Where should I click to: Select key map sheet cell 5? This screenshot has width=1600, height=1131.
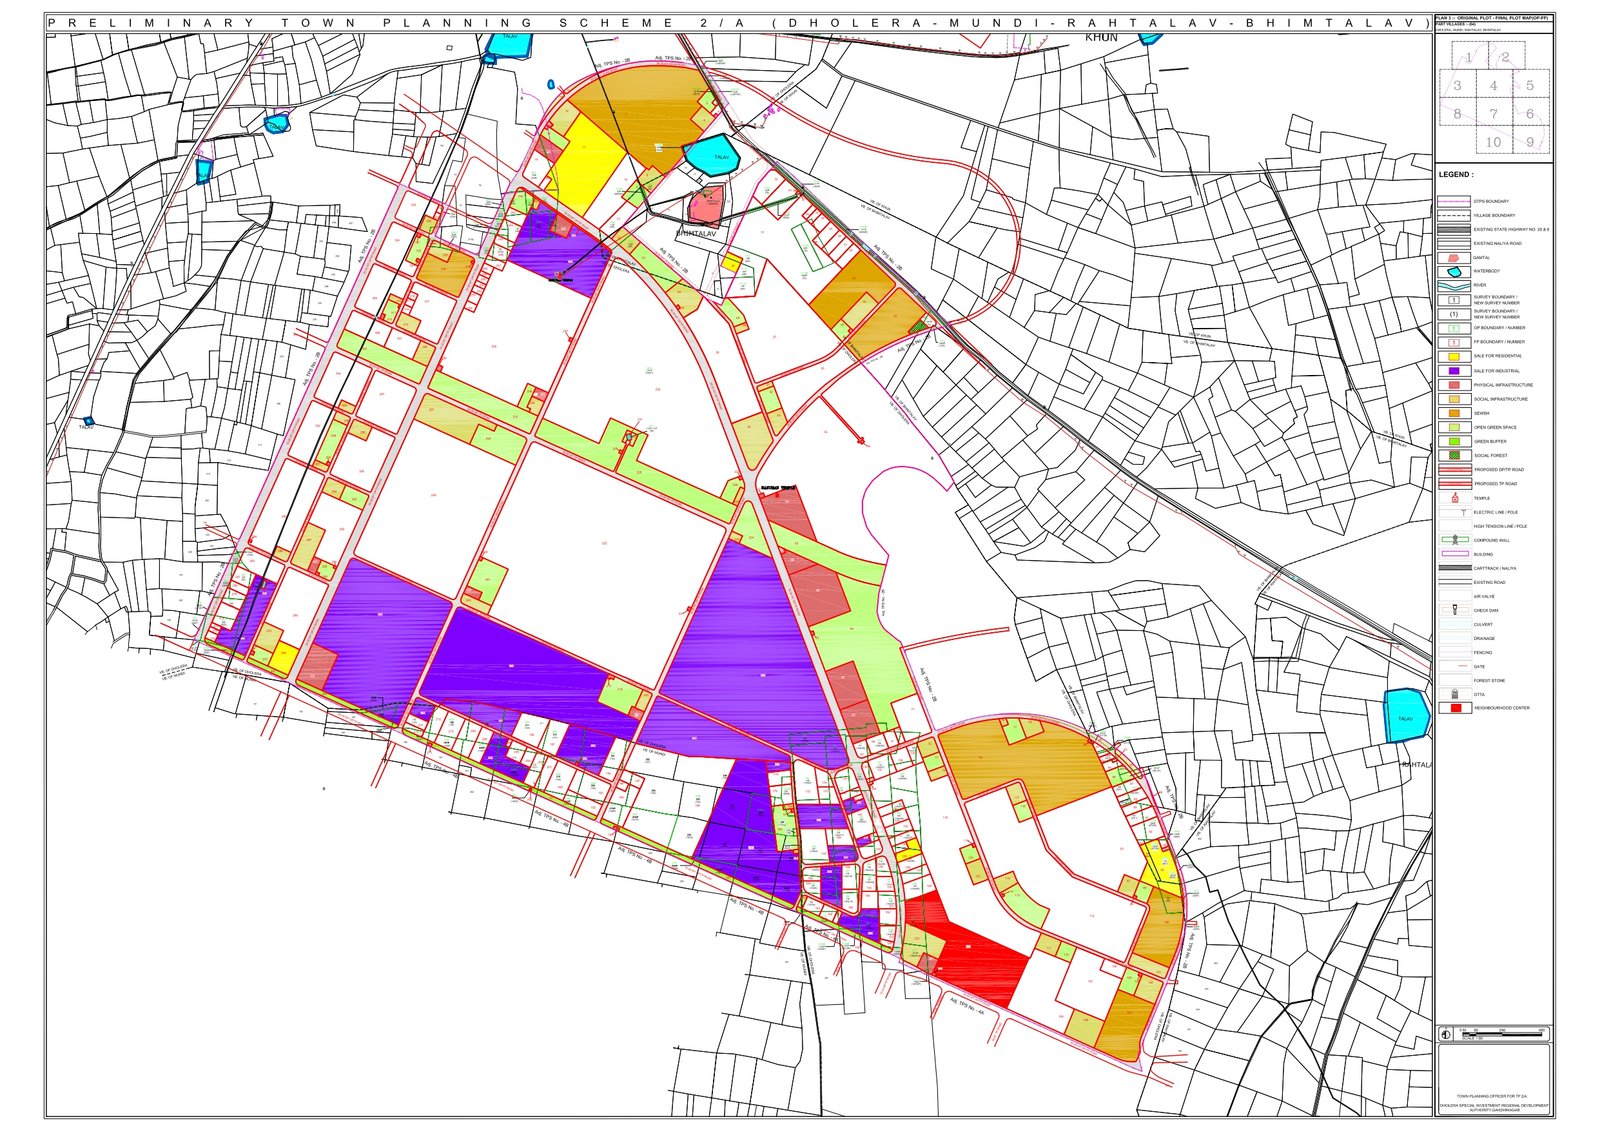[x=1530, y=85]
